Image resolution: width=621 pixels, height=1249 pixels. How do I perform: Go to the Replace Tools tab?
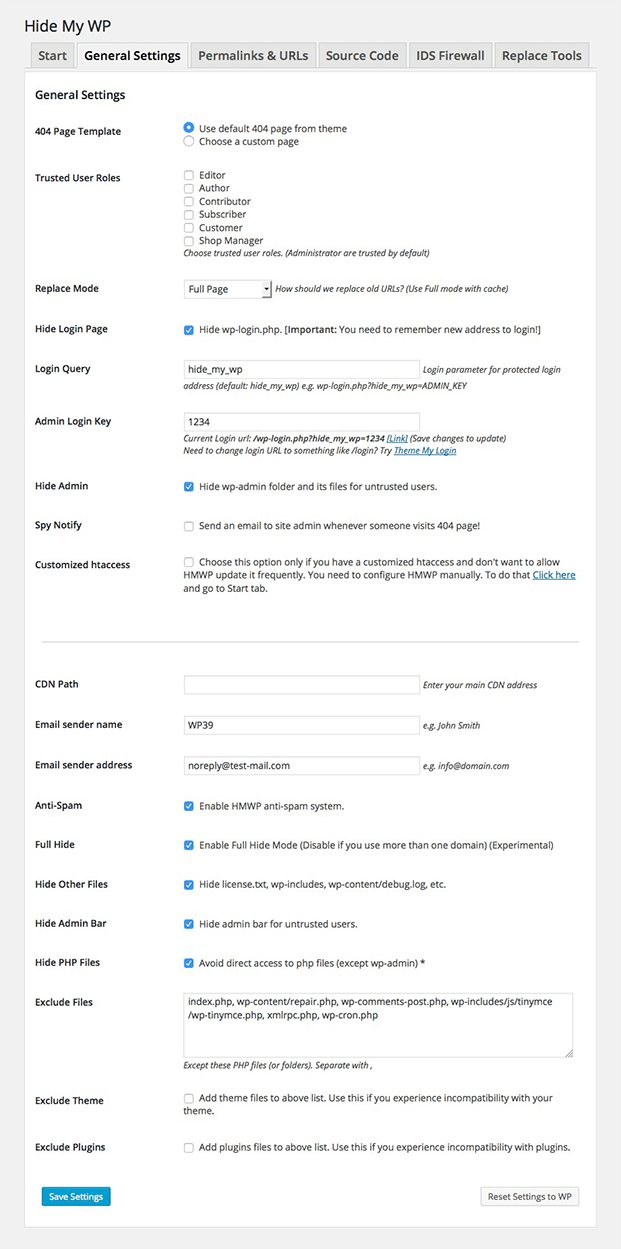coord(541,55)
